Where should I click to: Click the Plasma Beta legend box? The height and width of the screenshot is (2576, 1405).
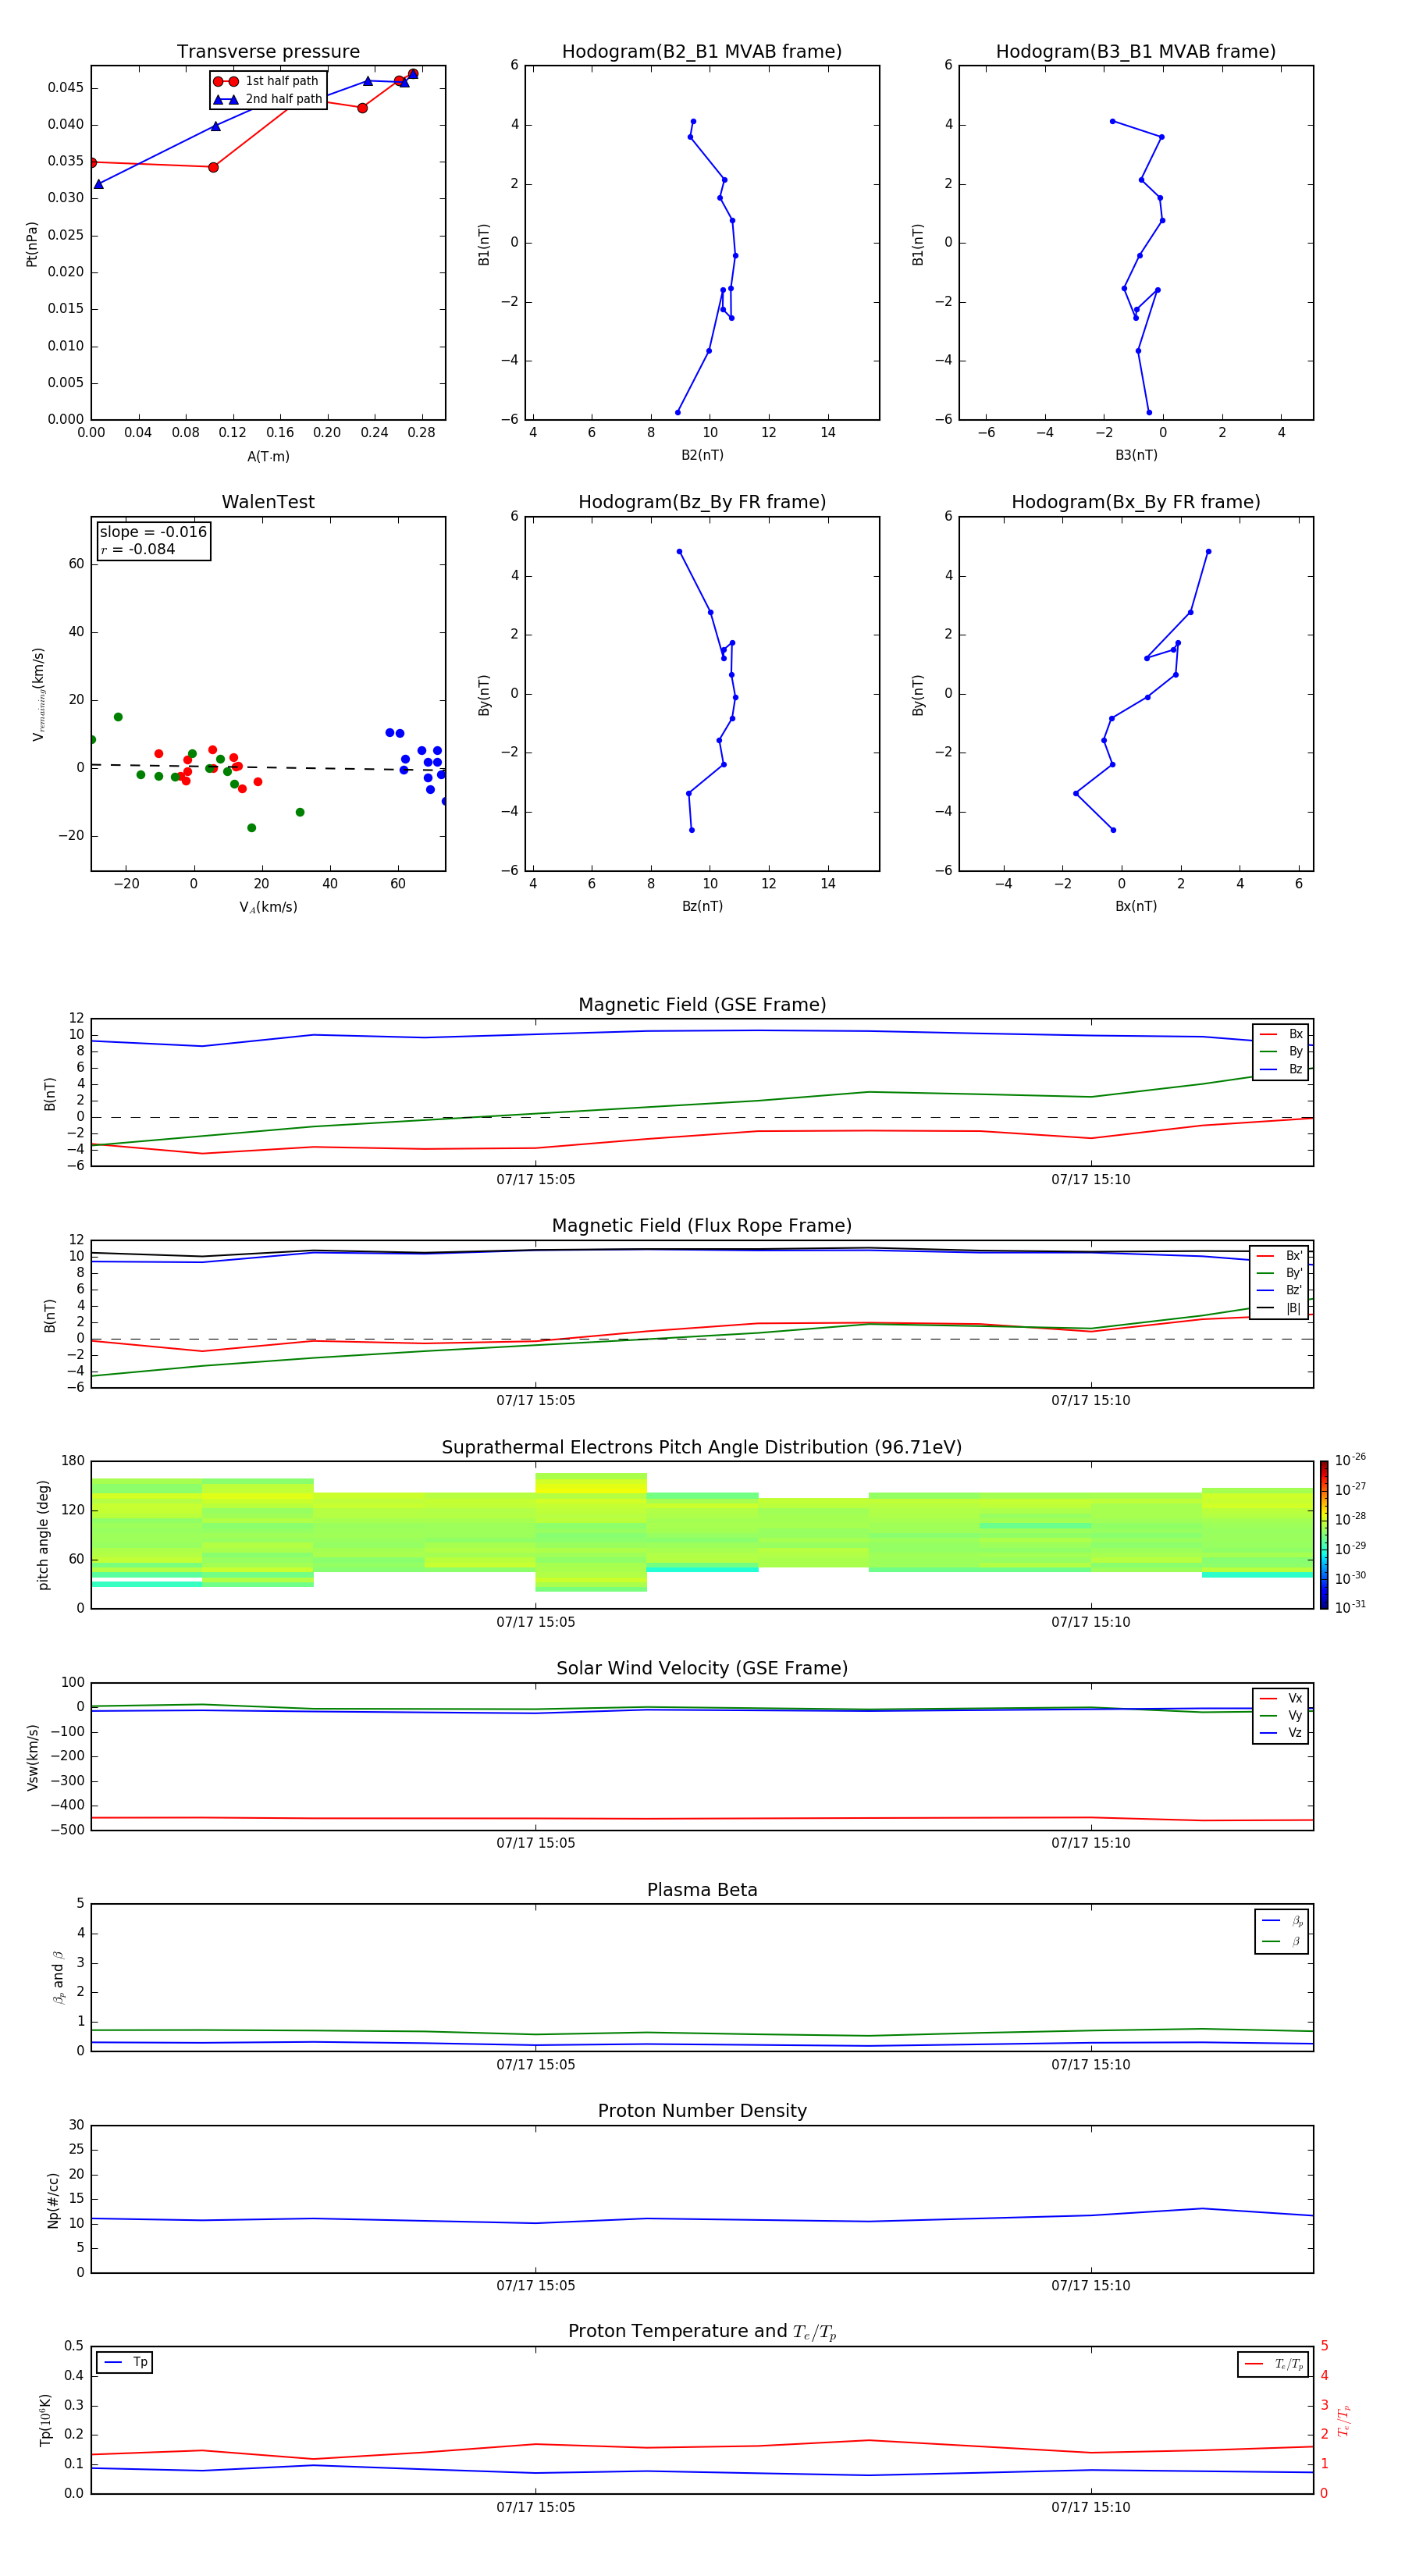tap(1282, 1931)
